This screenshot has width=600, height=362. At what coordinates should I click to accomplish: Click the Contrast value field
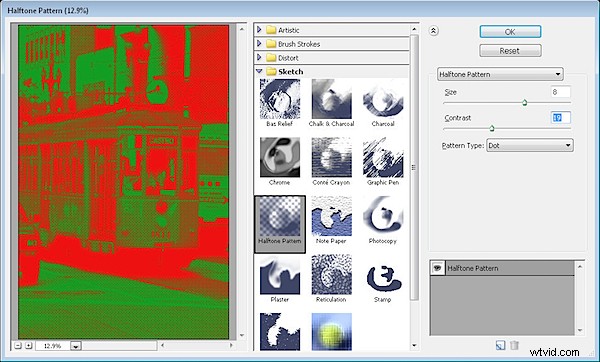coord(560,117)
